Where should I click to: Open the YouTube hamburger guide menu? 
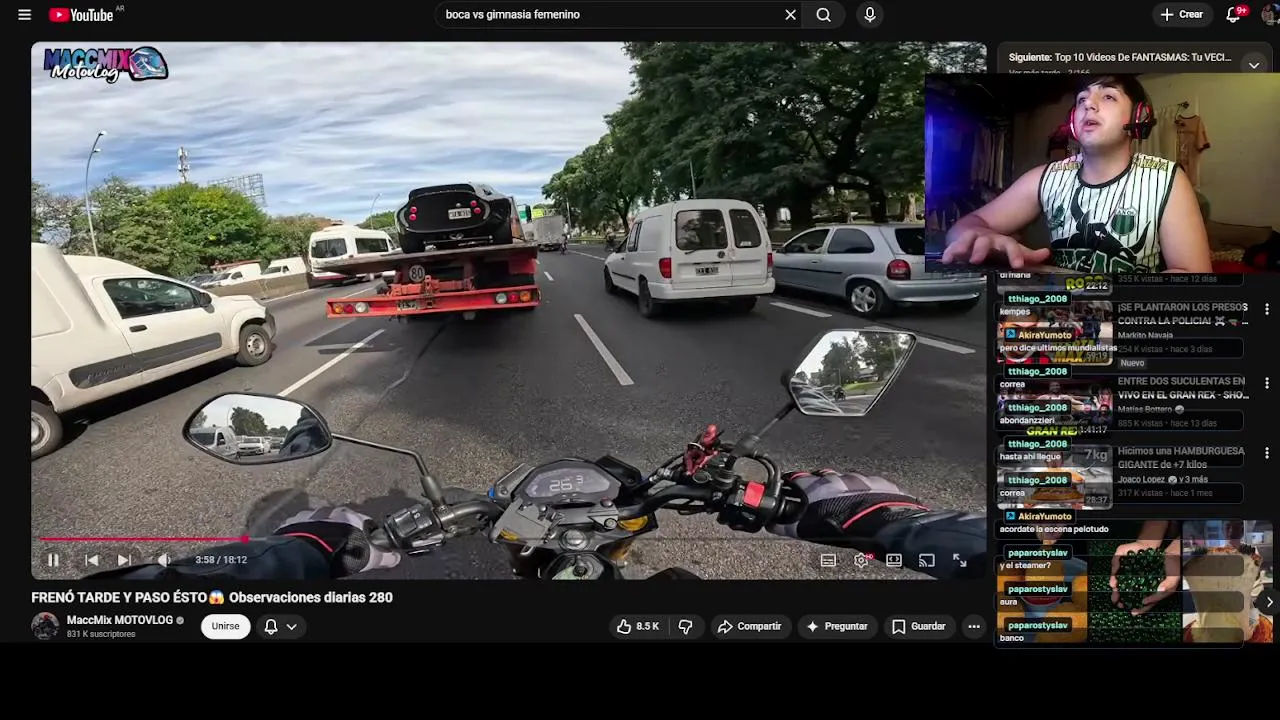coord(24,15)
